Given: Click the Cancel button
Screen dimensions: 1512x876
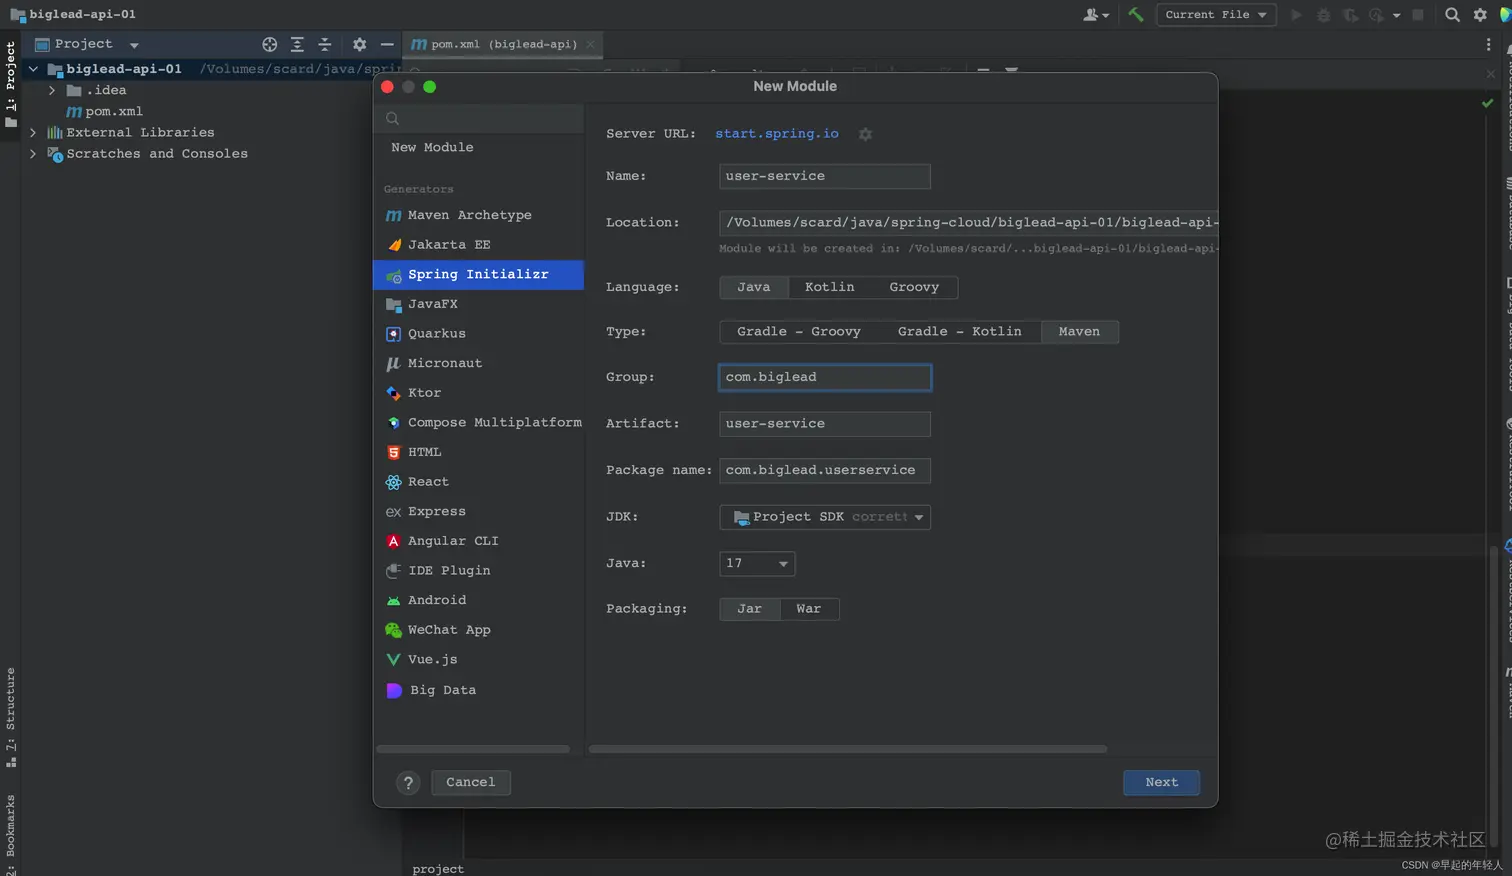Looking at the screenshot, I should click(x=471, y=783).
